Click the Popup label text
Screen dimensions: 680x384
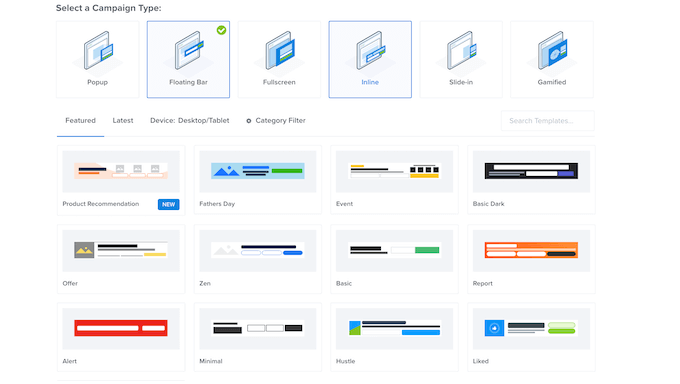tap(98, 82)
